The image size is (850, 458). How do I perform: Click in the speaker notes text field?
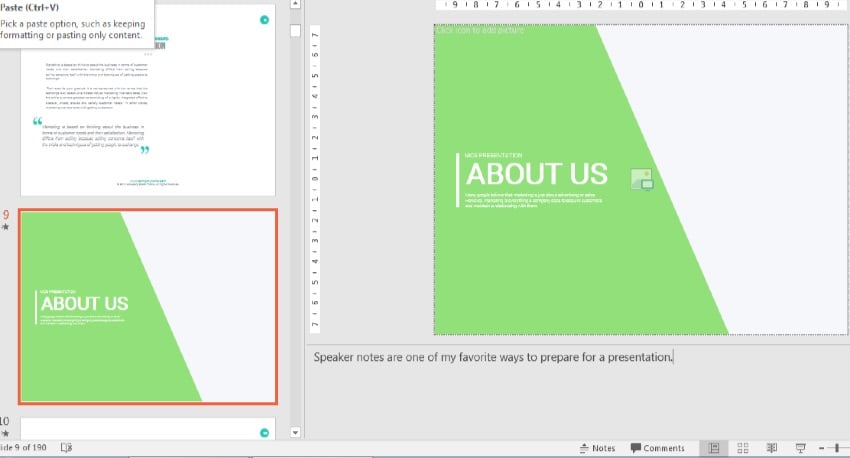(577, 391)
